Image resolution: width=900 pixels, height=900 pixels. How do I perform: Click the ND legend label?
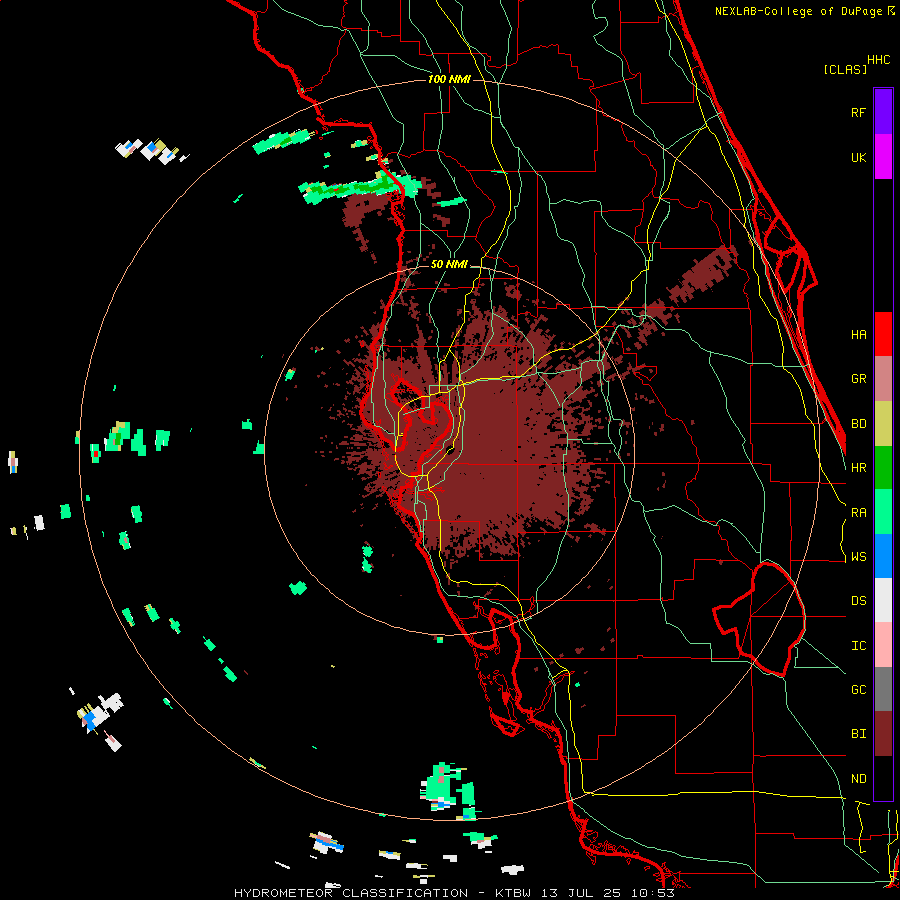point(858,779)
